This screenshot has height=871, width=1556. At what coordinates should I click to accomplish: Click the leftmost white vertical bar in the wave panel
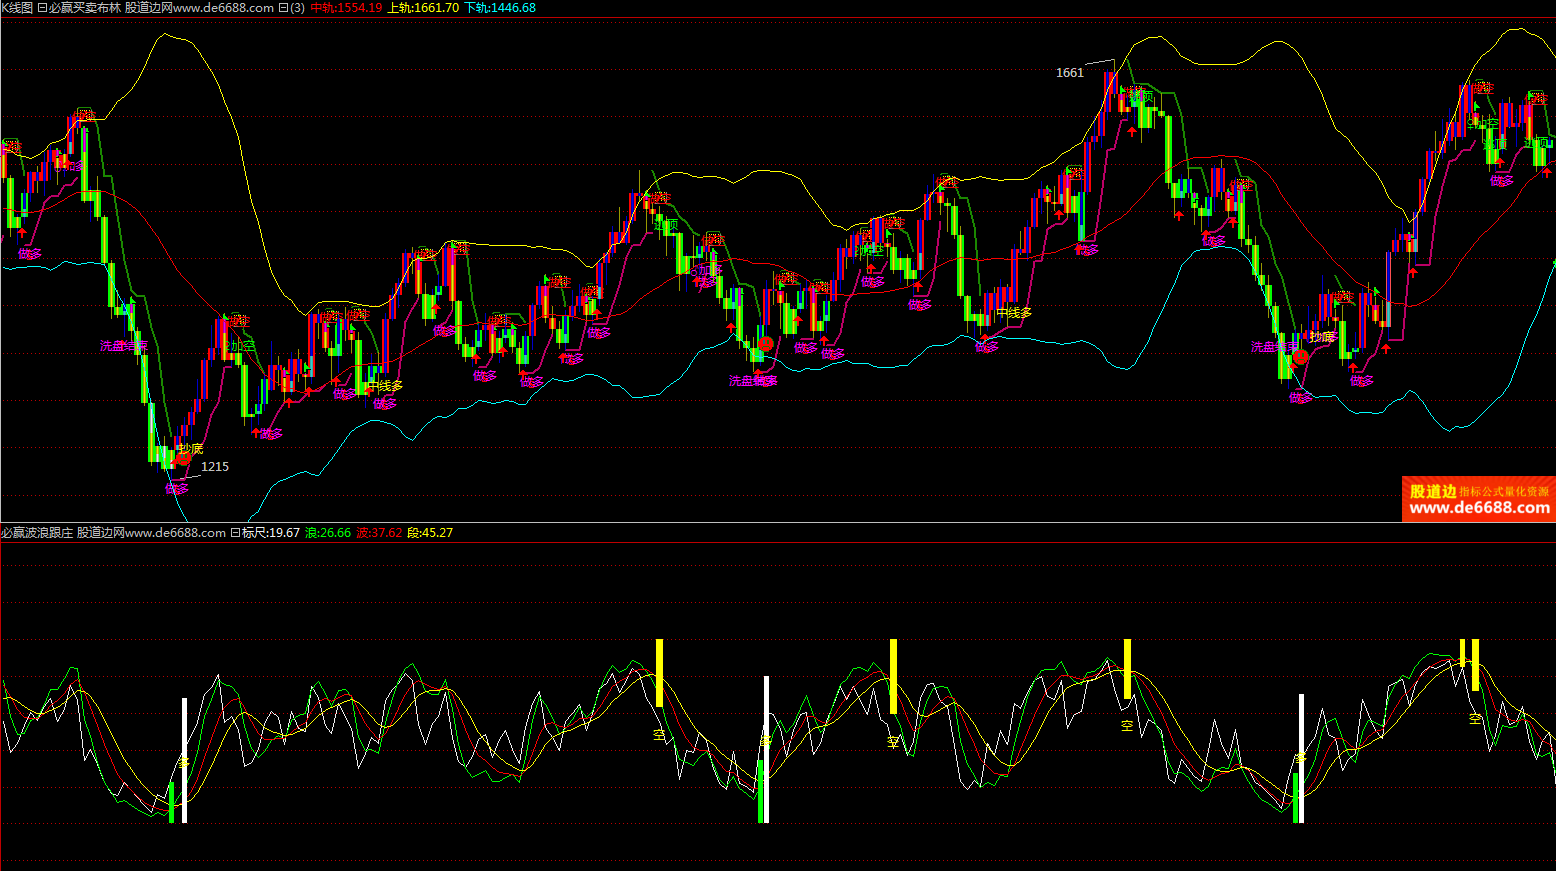184,760
